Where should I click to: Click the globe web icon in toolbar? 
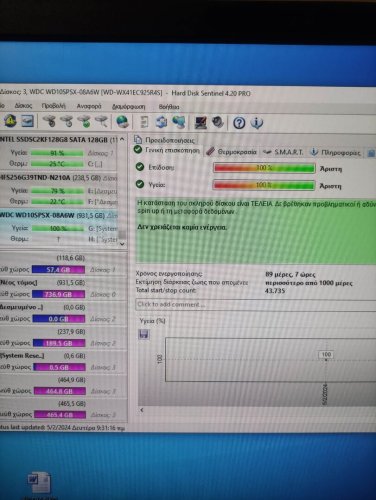(x=122, y=122)
